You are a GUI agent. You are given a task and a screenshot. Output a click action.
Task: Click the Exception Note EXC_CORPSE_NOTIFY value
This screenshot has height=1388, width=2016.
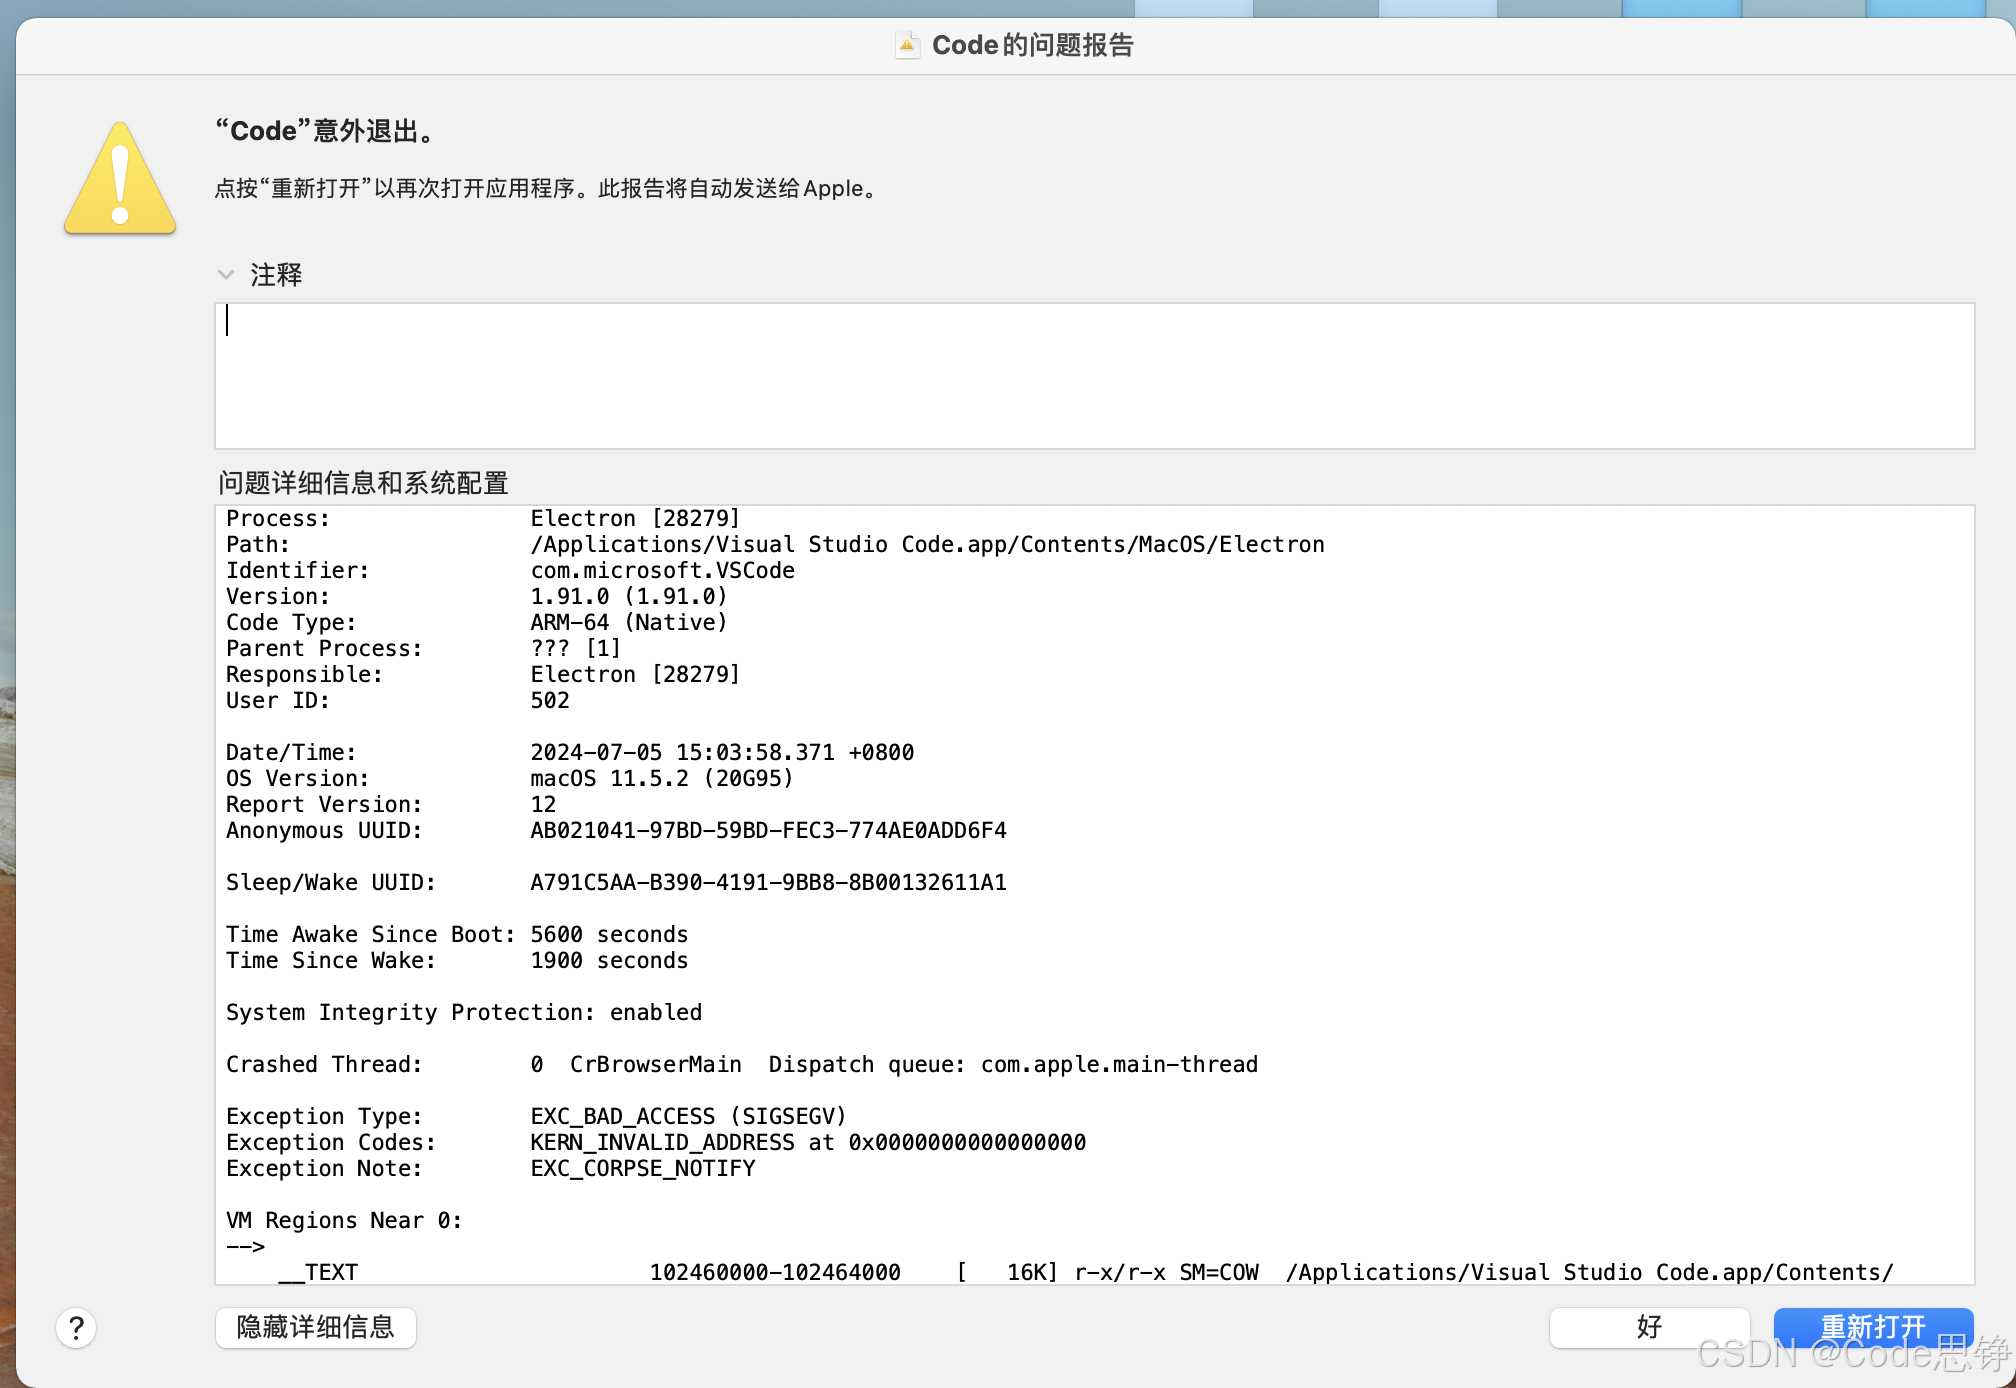(643, 1168)
